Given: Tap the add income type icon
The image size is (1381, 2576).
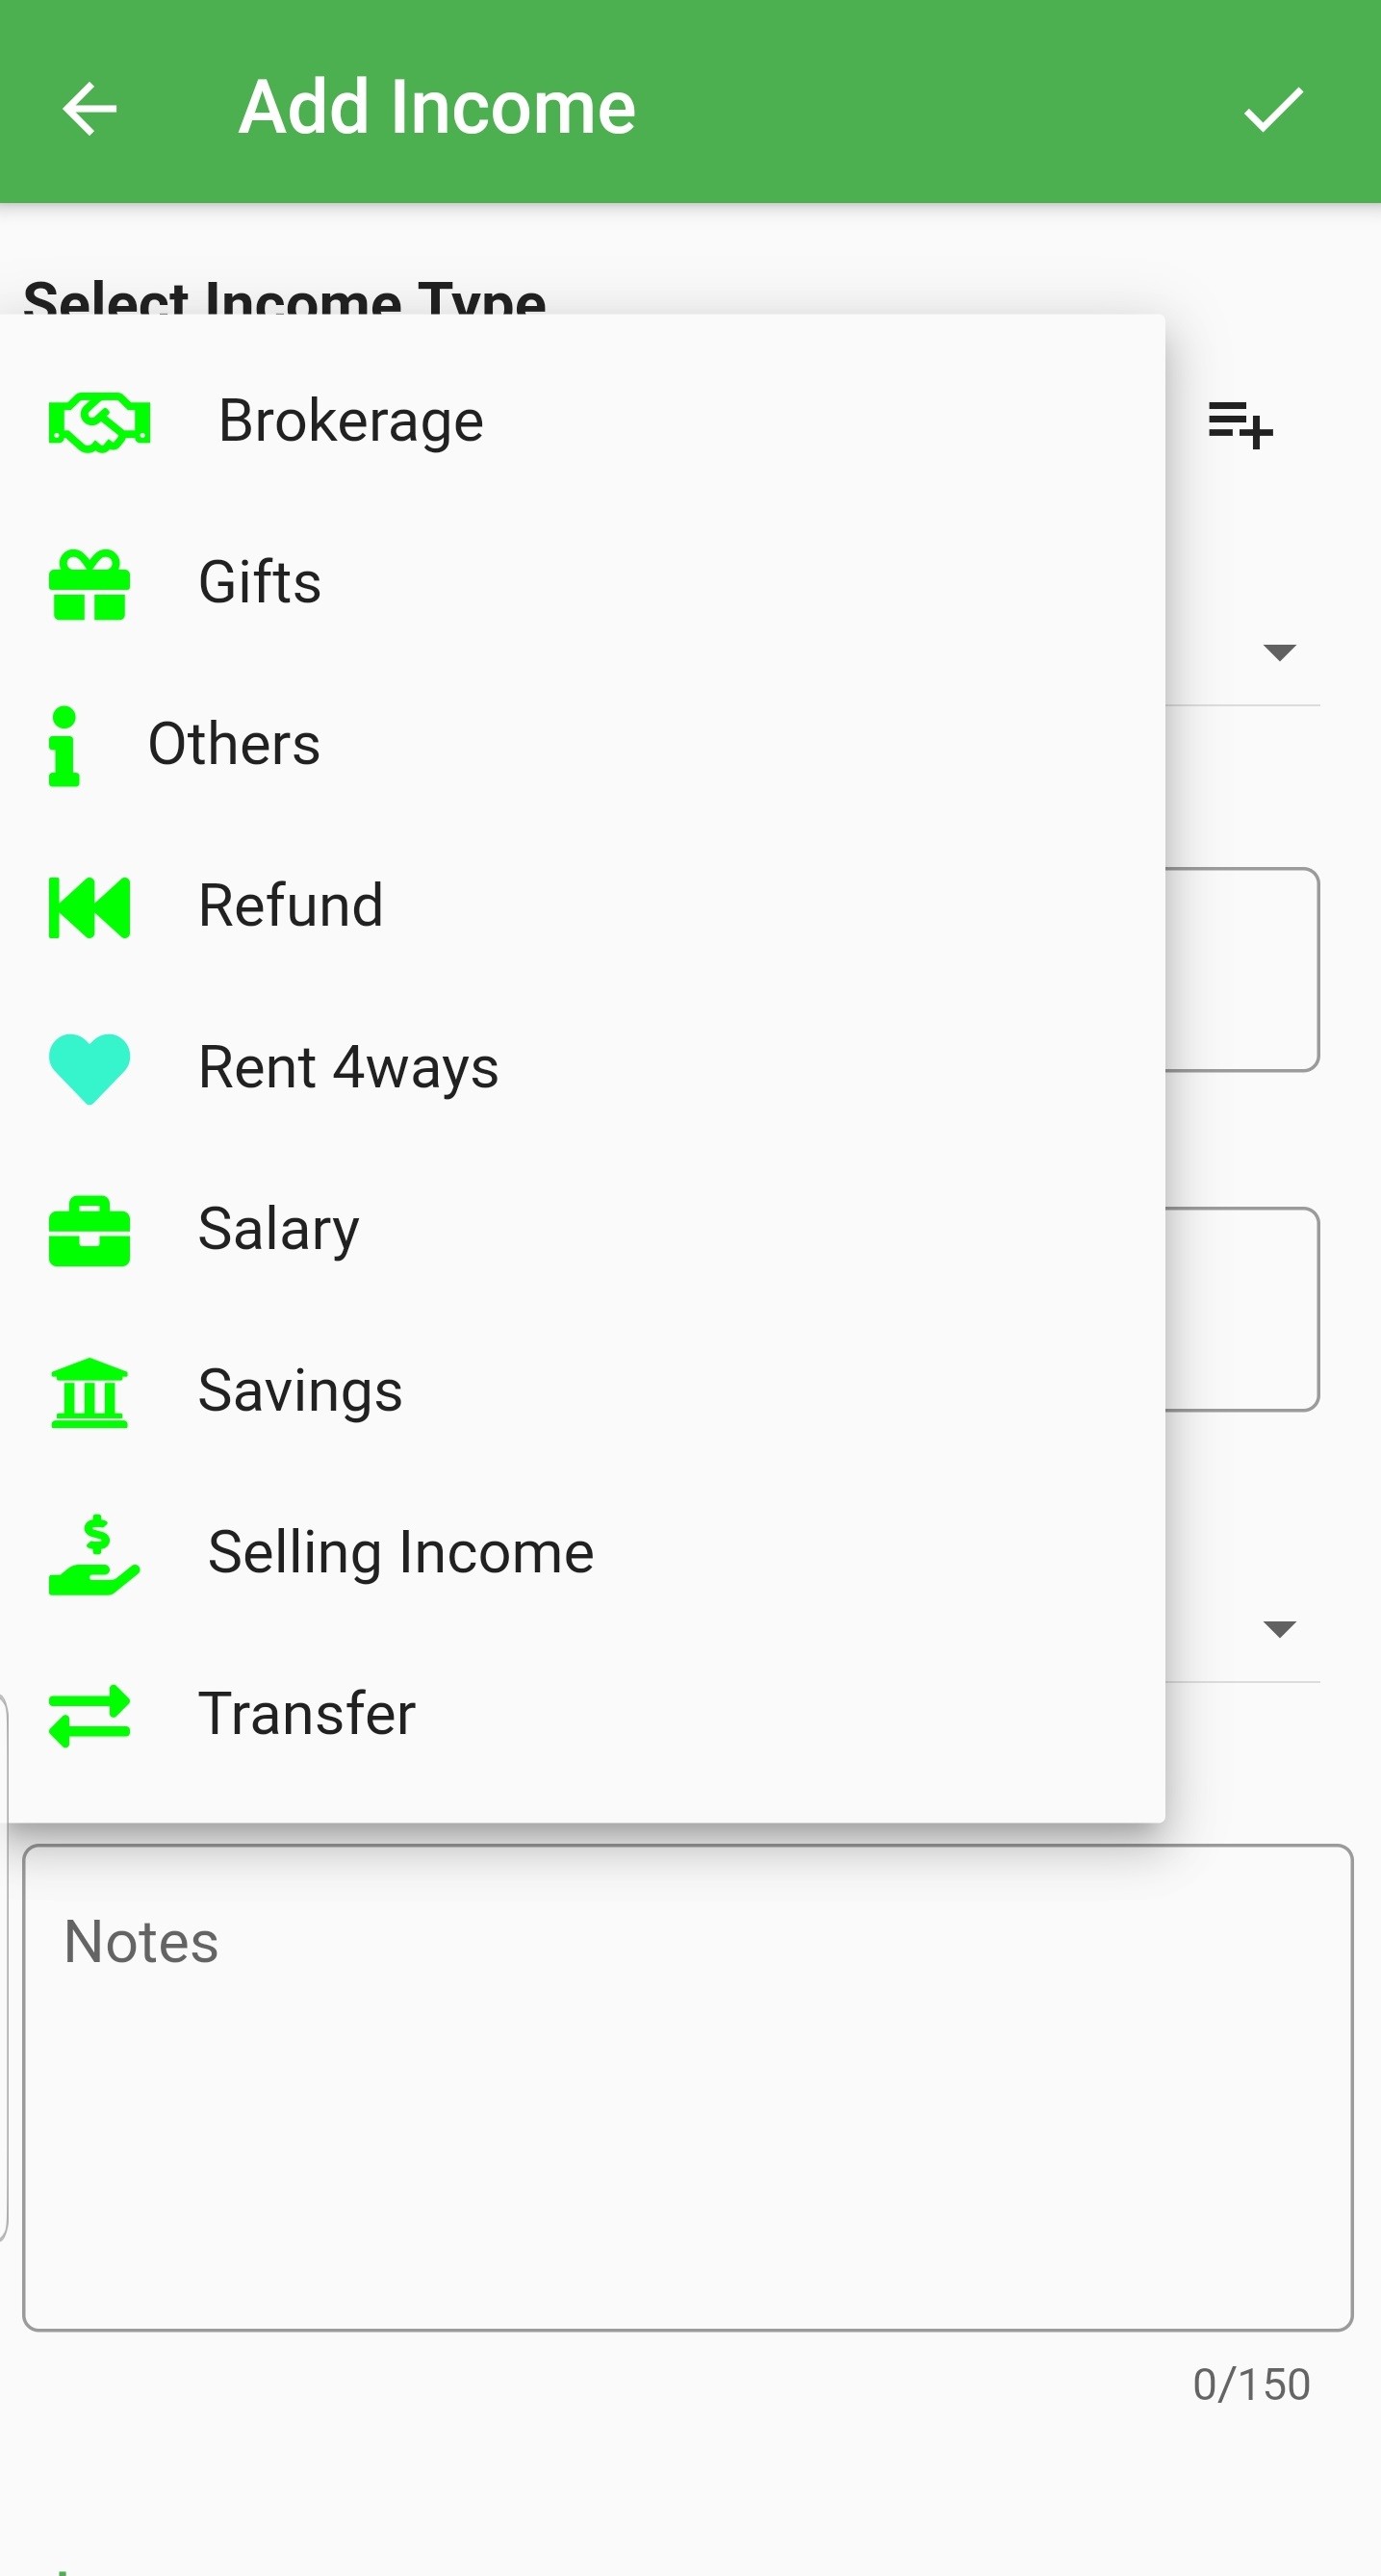Looking at the screenshot, I should [x=1240, y=425].
